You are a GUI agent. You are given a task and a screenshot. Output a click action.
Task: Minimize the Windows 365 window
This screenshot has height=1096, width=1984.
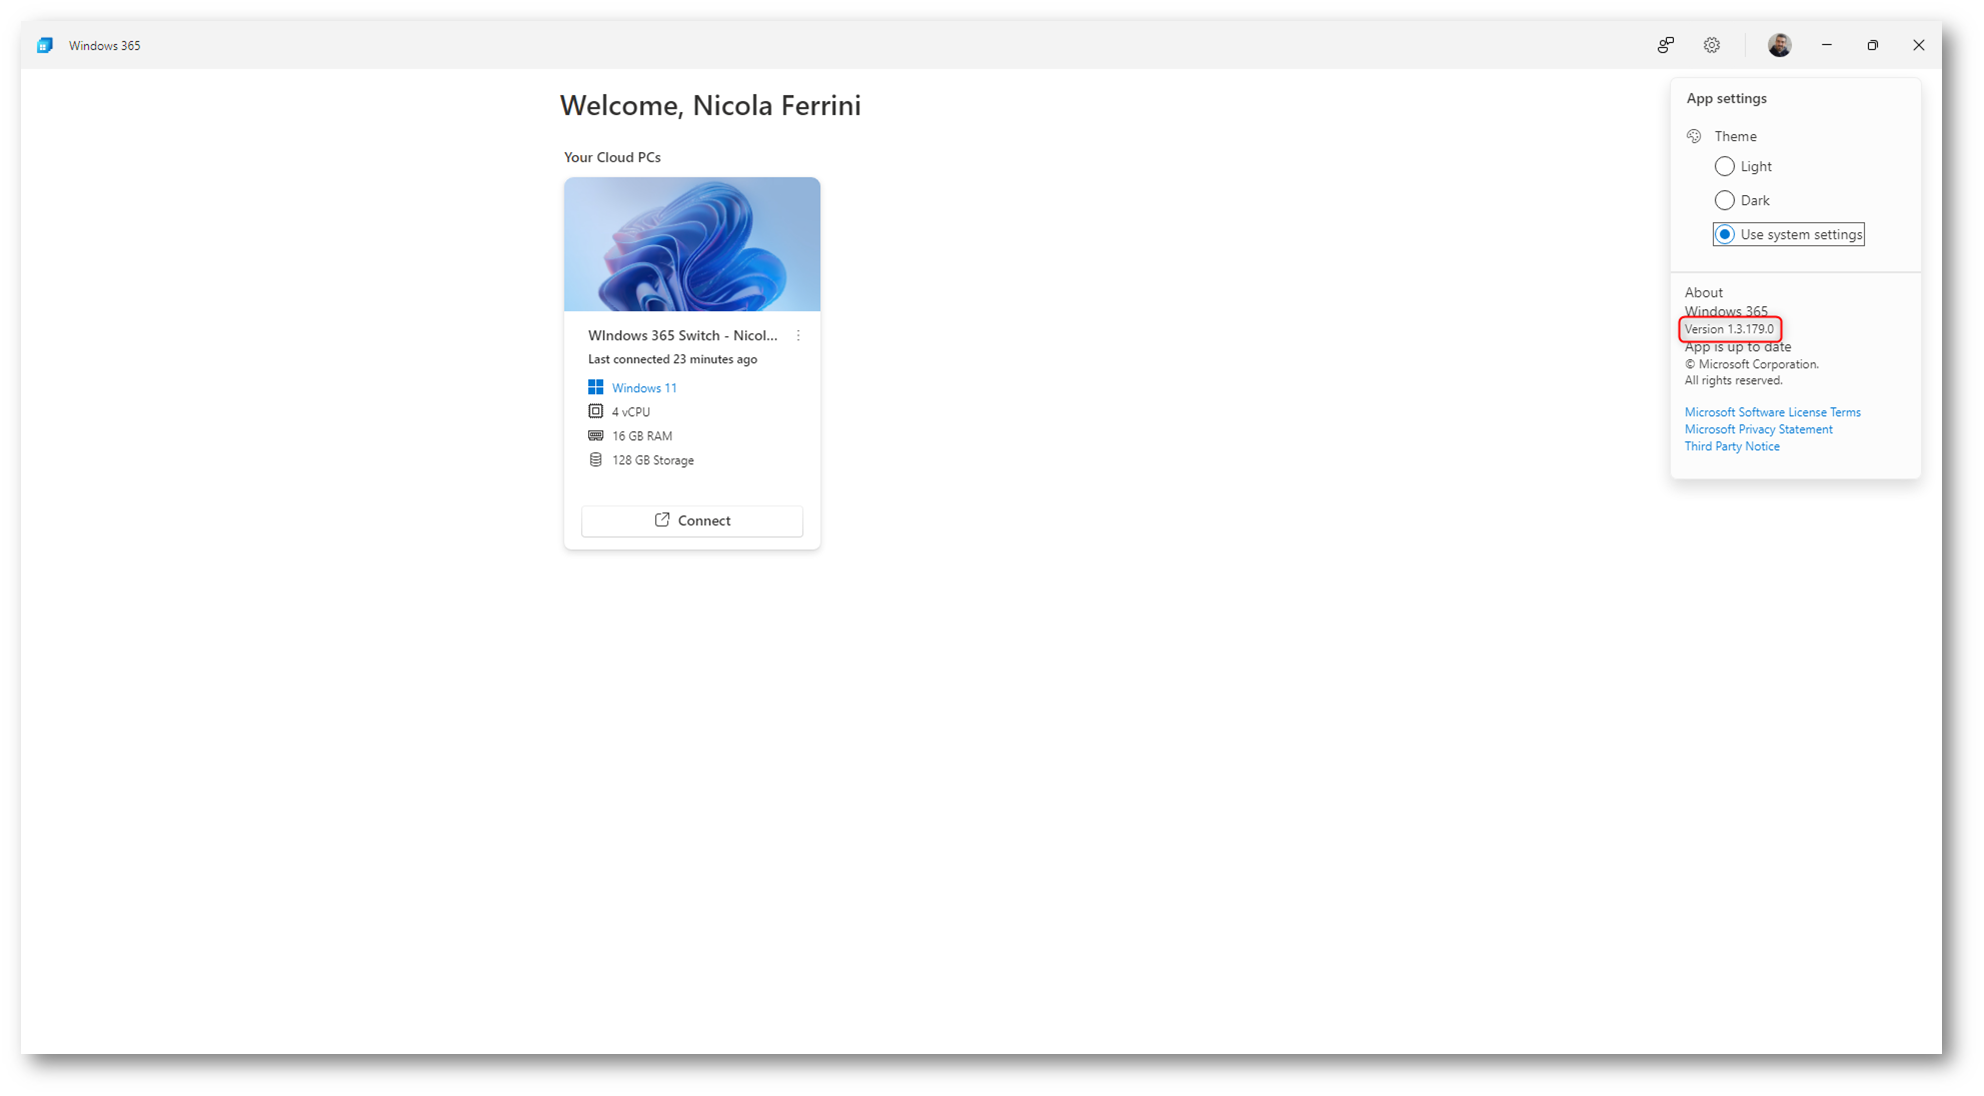(1826, 45)
